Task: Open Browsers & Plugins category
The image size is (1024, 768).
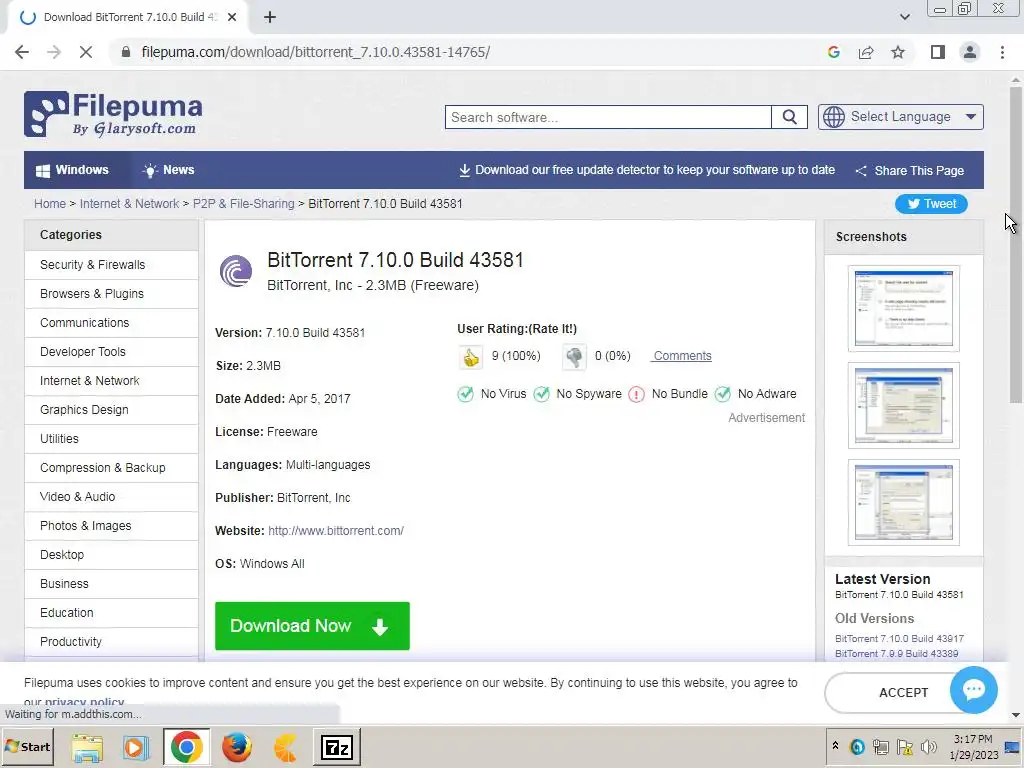Action: tap(111, 294)
